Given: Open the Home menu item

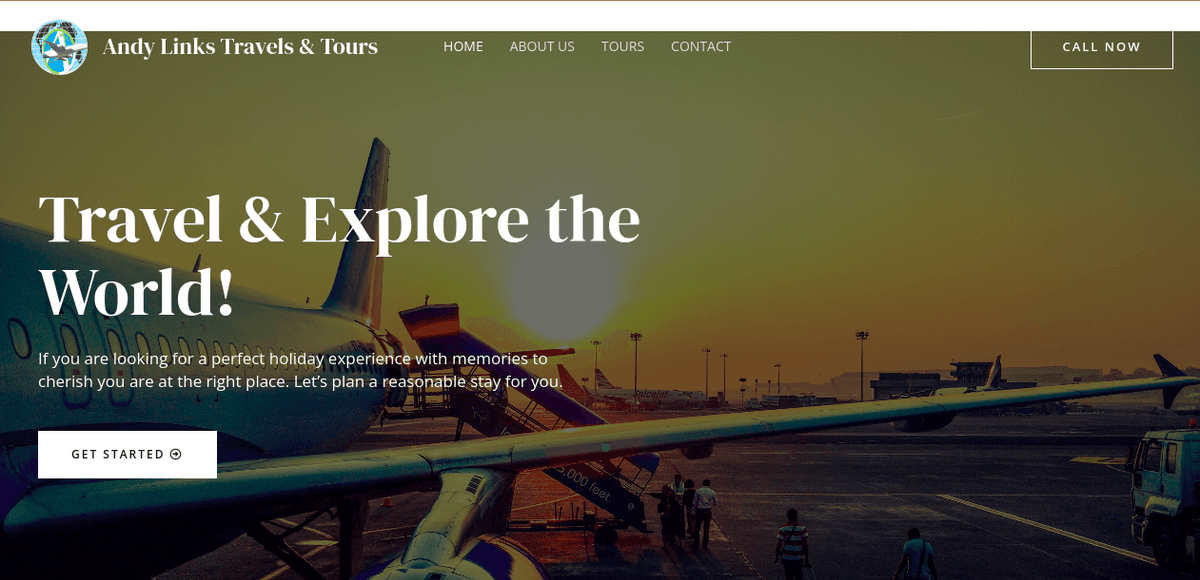Looking at the screenshot, I should (x=463, y=46).
